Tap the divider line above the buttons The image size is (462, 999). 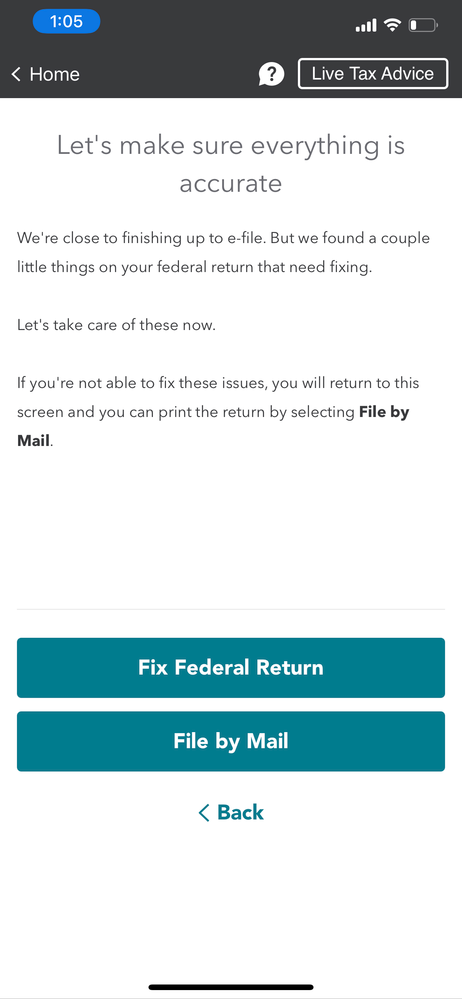[x=231, y=609]
